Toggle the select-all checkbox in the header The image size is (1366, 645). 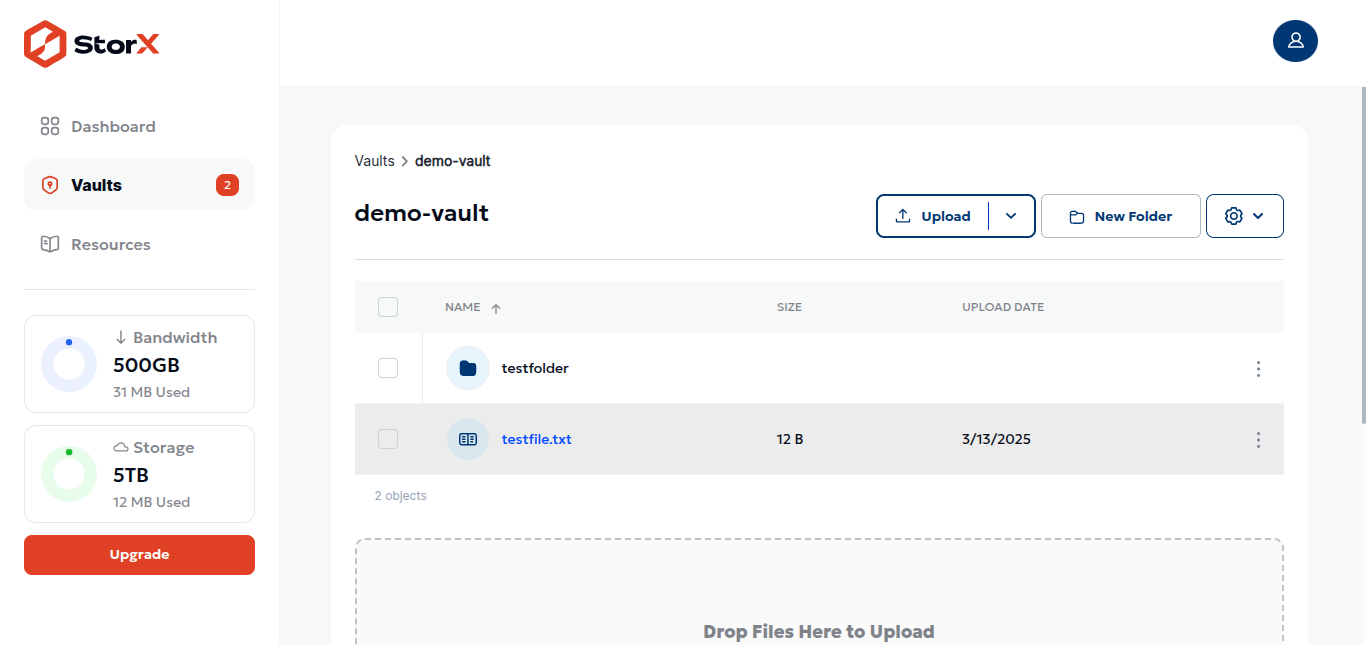pos(388,307)
